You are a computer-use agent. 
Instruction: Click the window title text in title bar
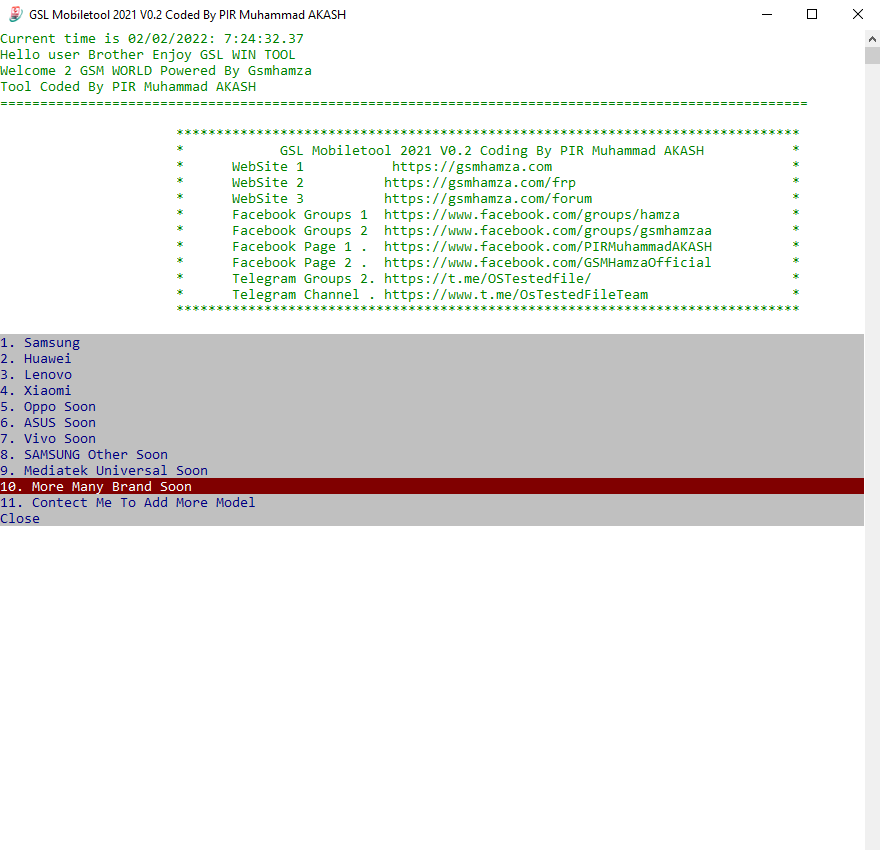pyautogui.click(x=187, y=15)
